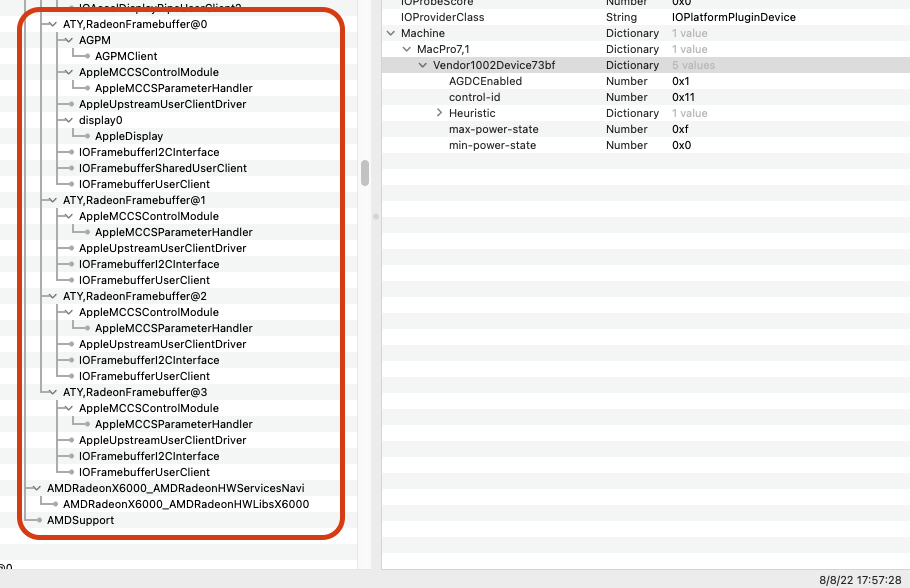Image resolution: width=910 pixels, height=588 pixels.
Task: Select IOFramebufferSharedUserClient entry
Action: pos(162,168)
